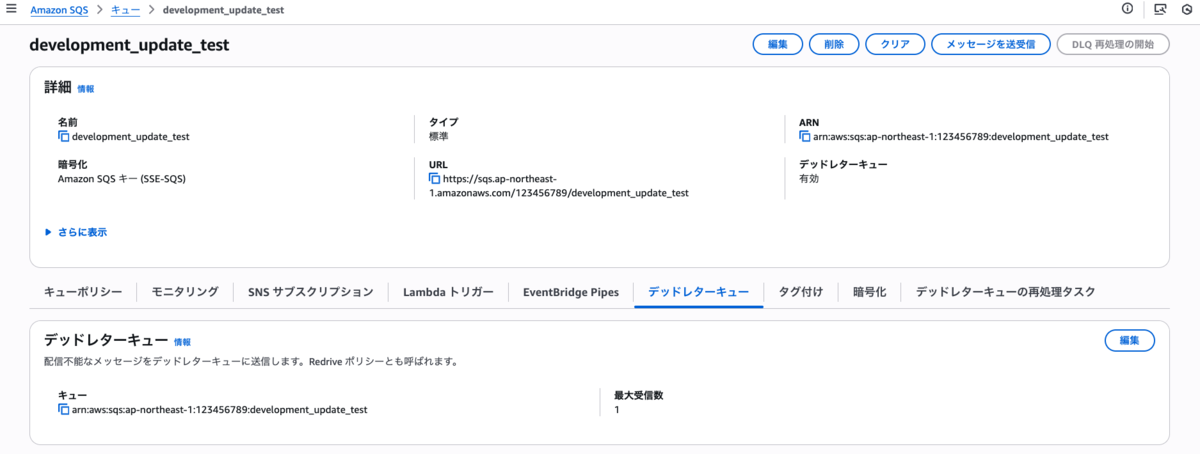Image resolution: width=1200 pixels, height=454 pixels.
Task: Copy the dead-letter queue ARN
Action: point(64,410)
